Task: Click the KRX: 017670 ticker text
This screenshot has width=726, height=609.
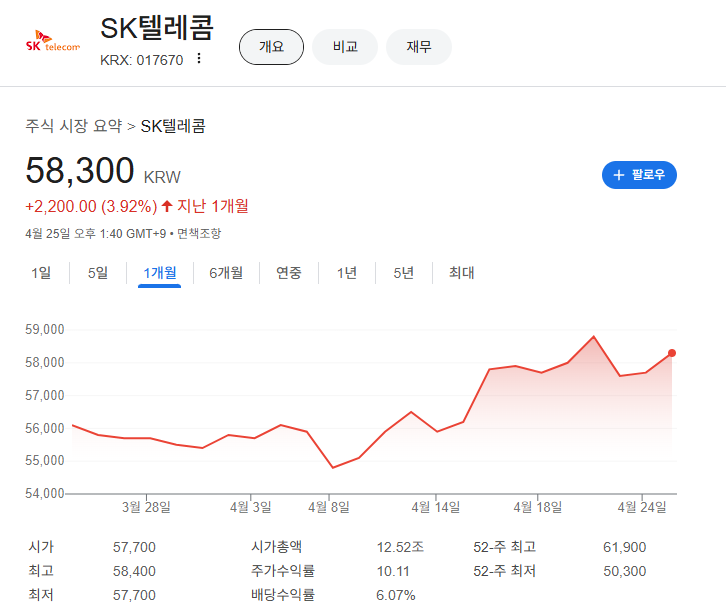Action: (142, 60)
